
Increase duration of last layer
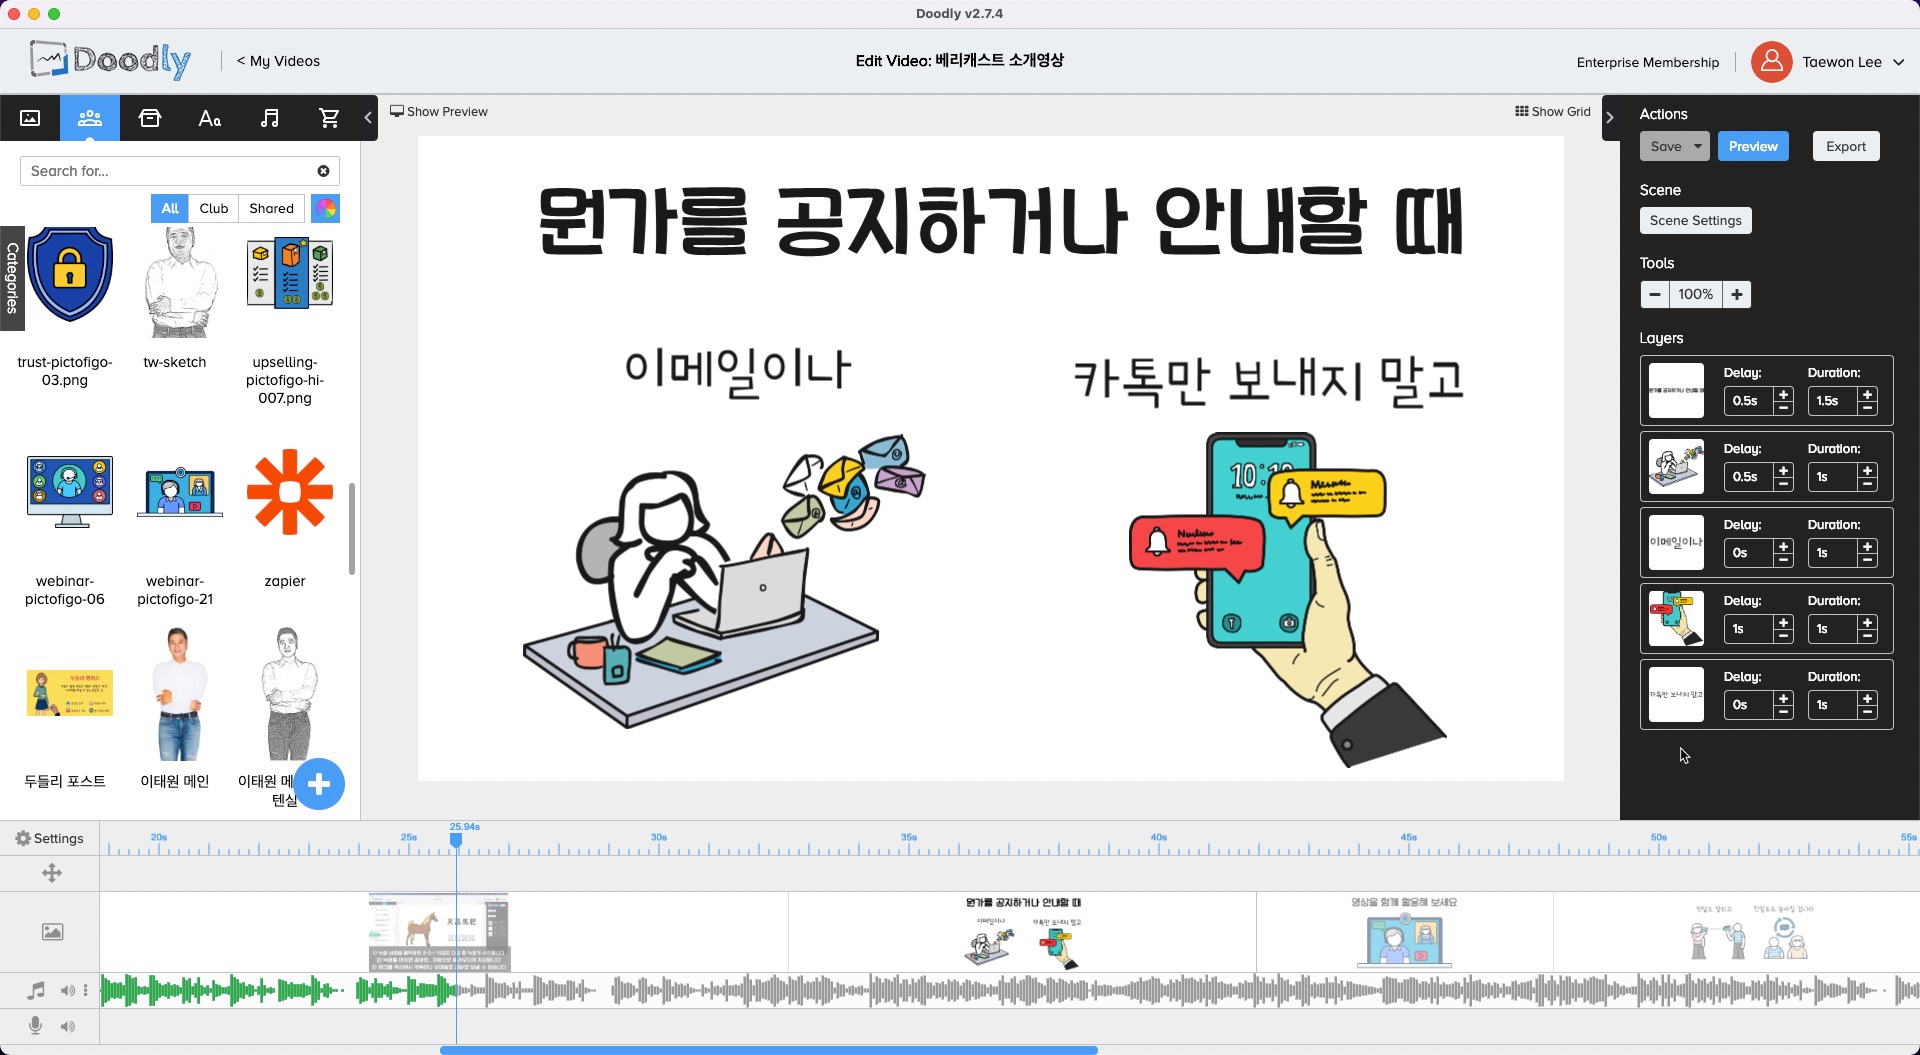click(x=1867, y=698)
